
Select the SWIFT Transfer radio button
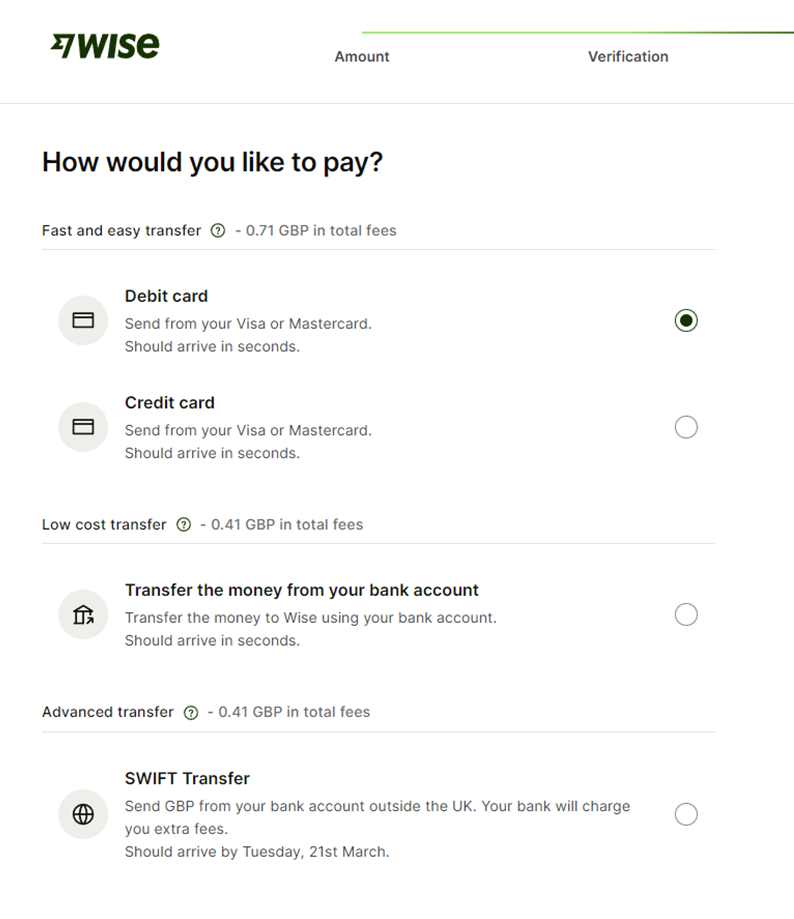coord(686,814)
